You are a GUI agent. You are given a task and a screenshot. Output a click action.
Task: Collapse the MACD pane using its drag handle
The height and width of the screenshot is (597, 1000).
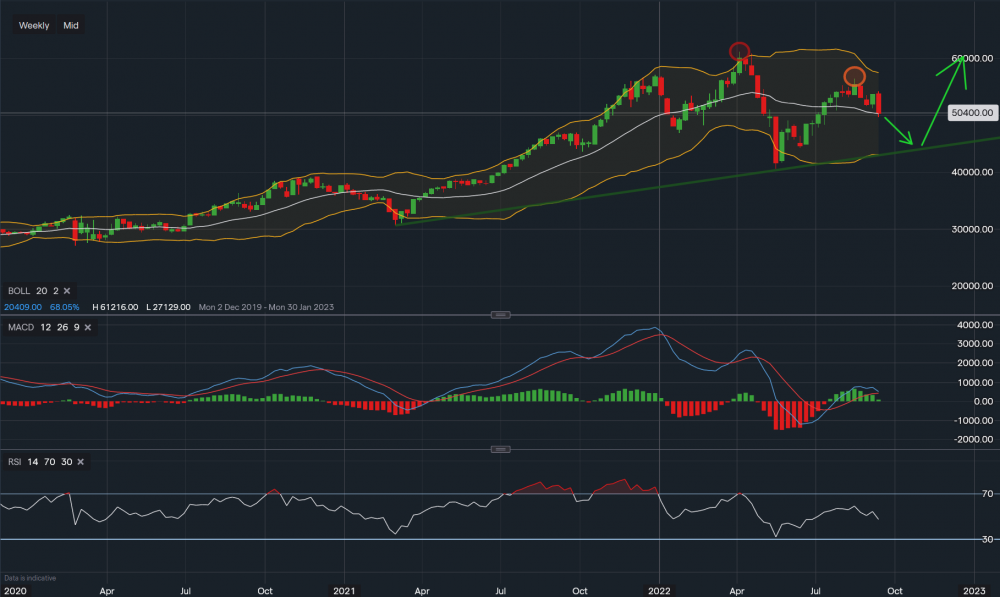point(500,314)
